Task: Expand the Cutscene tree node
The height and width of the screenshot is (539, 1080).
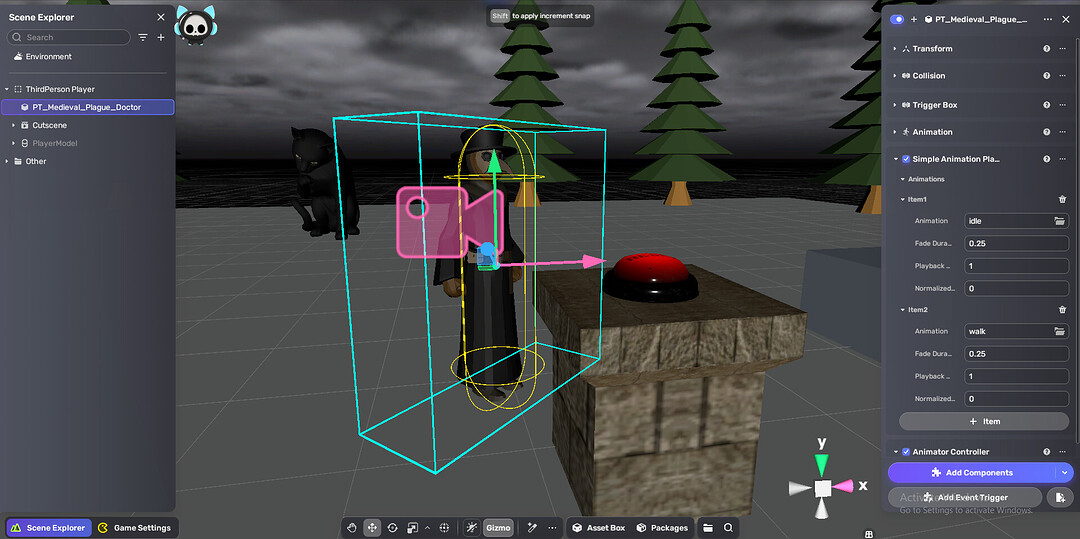Action: click(x=12, y=125)
